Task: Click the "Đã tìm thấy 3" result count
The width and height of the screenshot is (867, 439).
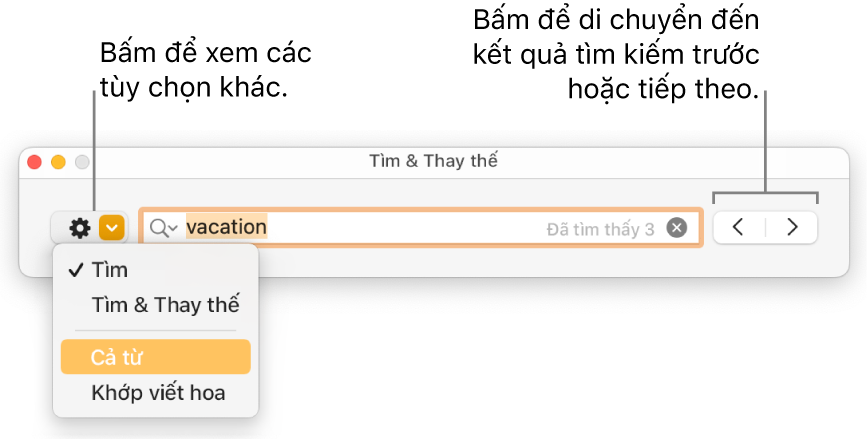Action: coord(600,229)
